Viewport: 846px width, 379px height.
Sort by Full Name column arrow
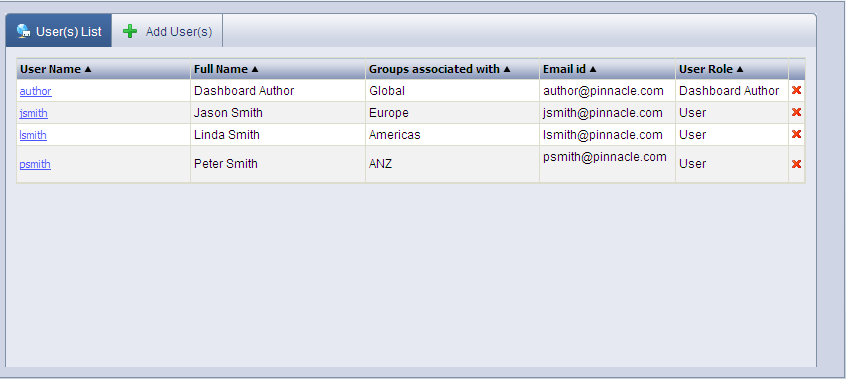pyautogui.click(x=255, y=69)
